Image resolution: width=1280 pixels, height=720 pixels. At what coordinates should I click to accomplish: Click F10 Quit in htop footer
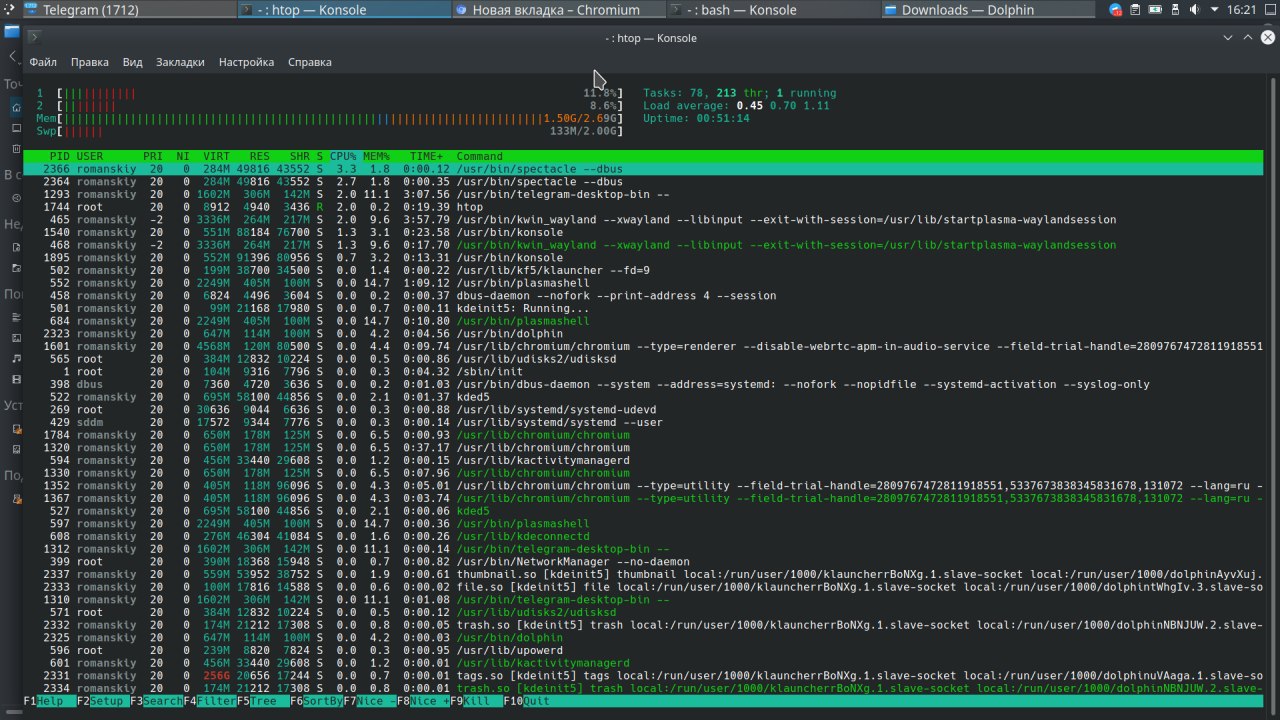point(526,701)
